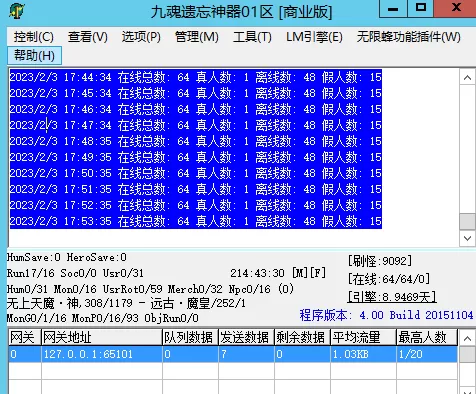Click the 发送数据 column header
This screenshot has width=476, height=394.
click(x=247, y=337)
